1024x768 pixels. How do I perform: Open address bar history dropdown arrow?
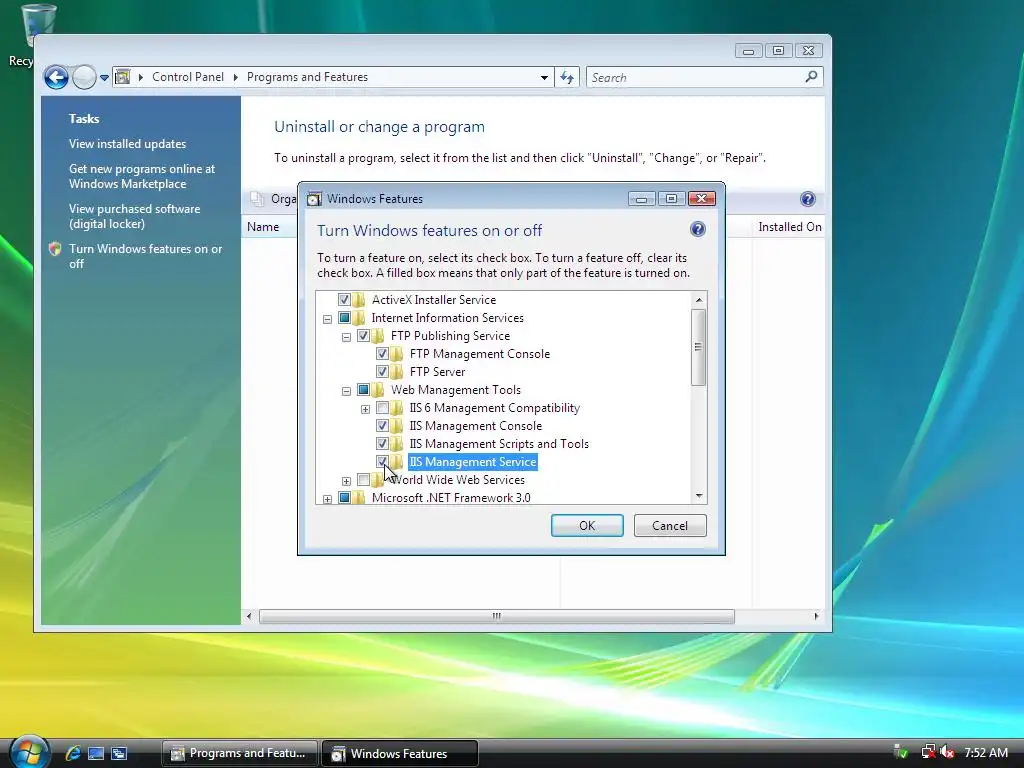tap(544, 78)
